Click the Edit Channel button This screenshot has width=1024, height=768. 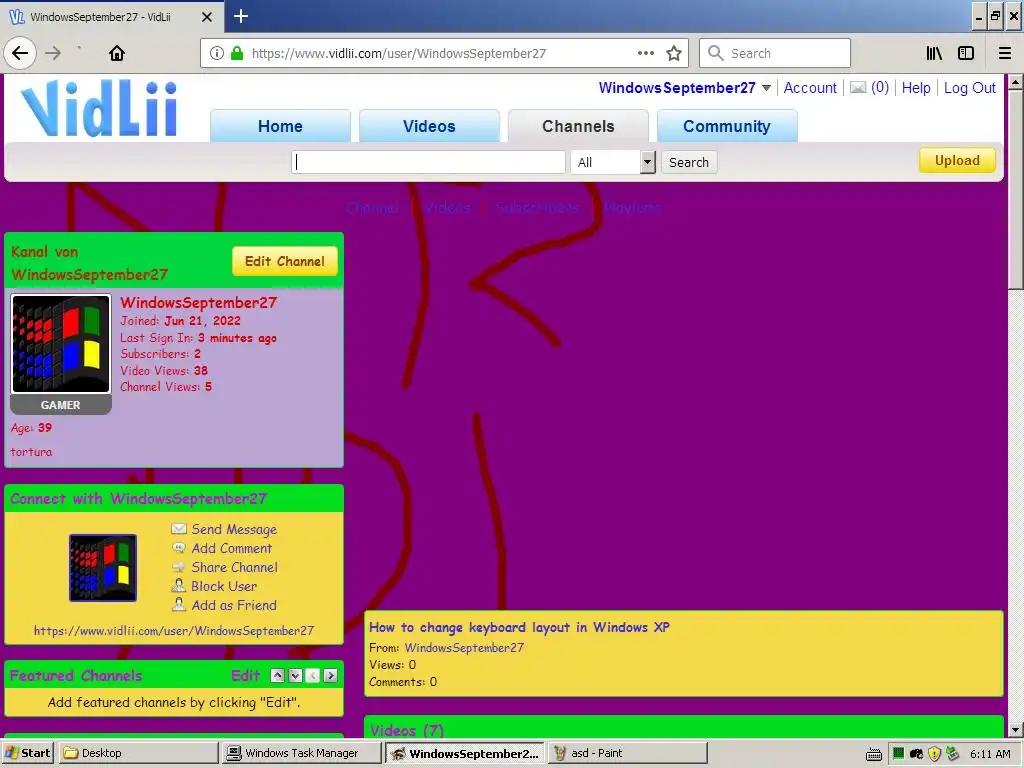(x=285, y=261)
